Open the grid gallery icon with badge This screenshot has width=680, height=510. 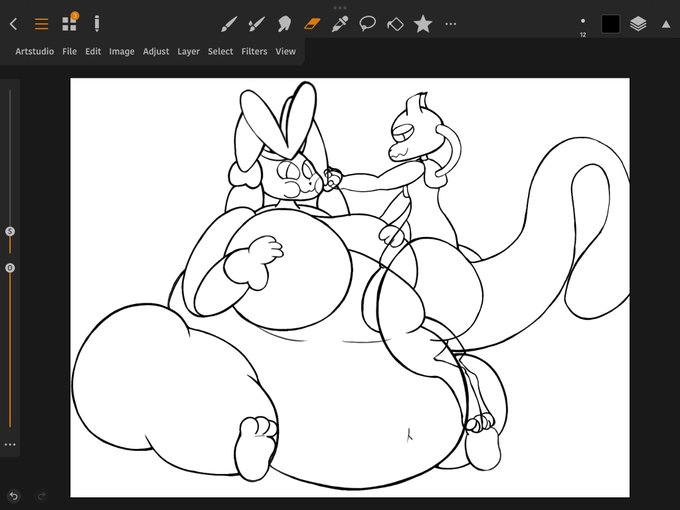69,23
